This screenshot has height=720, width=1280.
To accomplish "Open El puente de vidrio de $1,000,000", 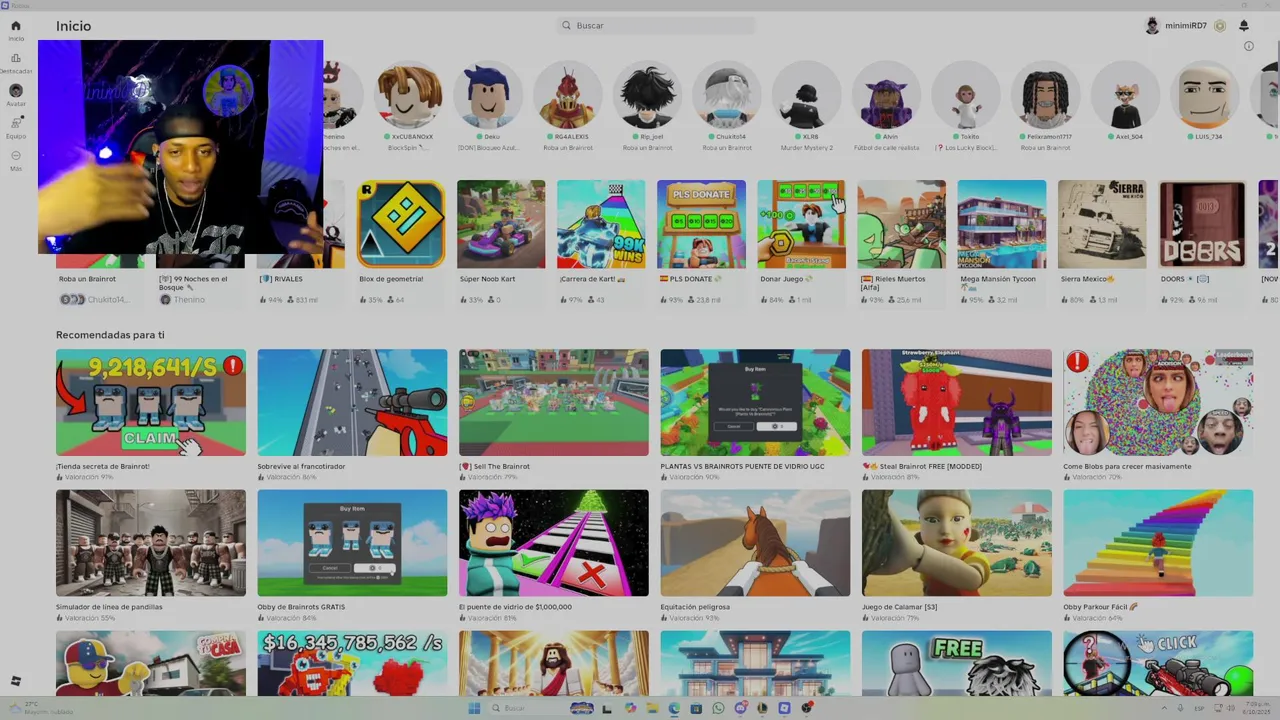I will [x=554, y=543].
